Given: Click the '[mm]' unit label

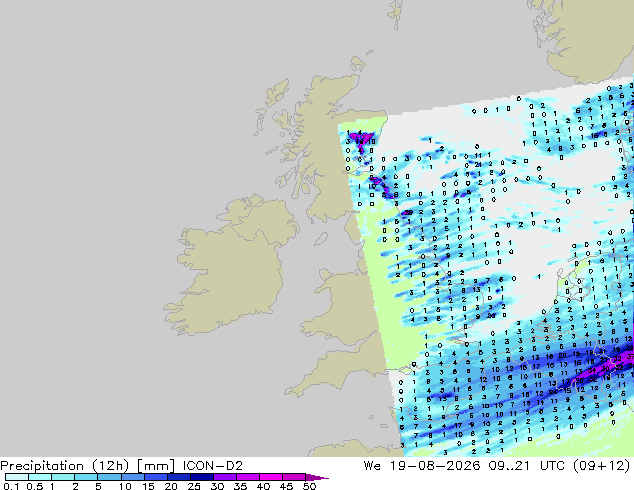Looking at the screenshot, I should click(156, 466).
